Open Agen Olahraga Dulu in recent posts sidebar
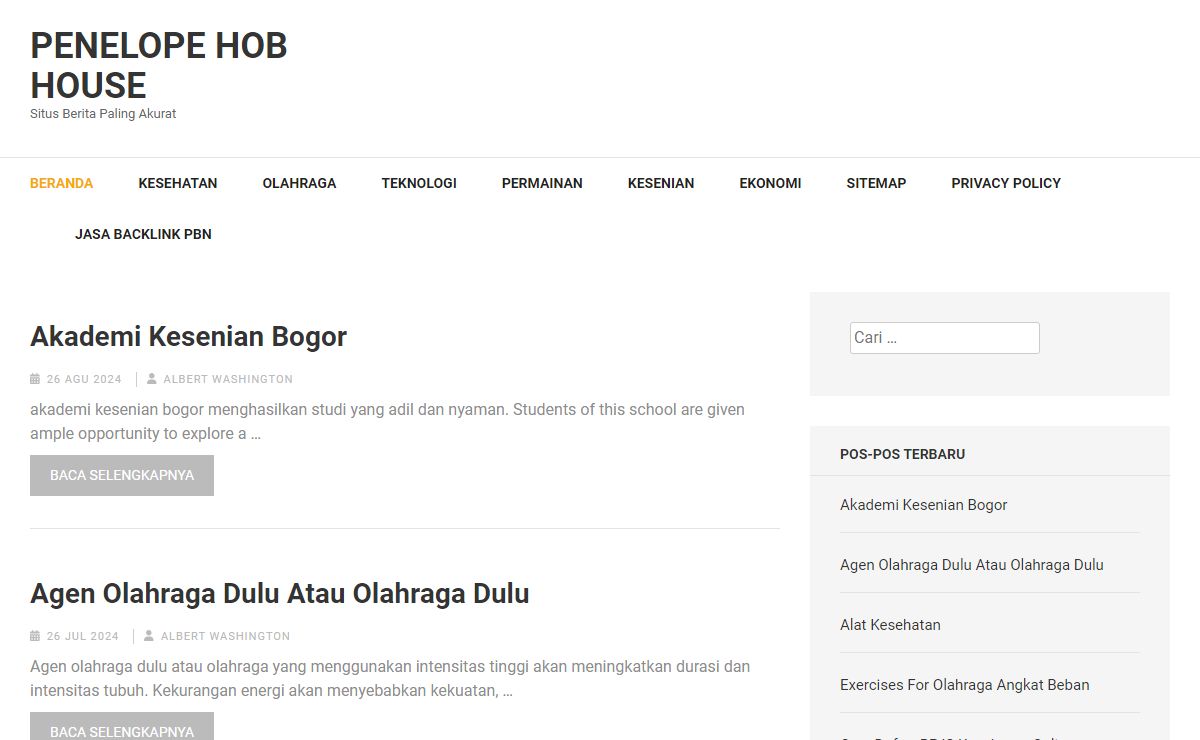 click(x=972, y=565)
